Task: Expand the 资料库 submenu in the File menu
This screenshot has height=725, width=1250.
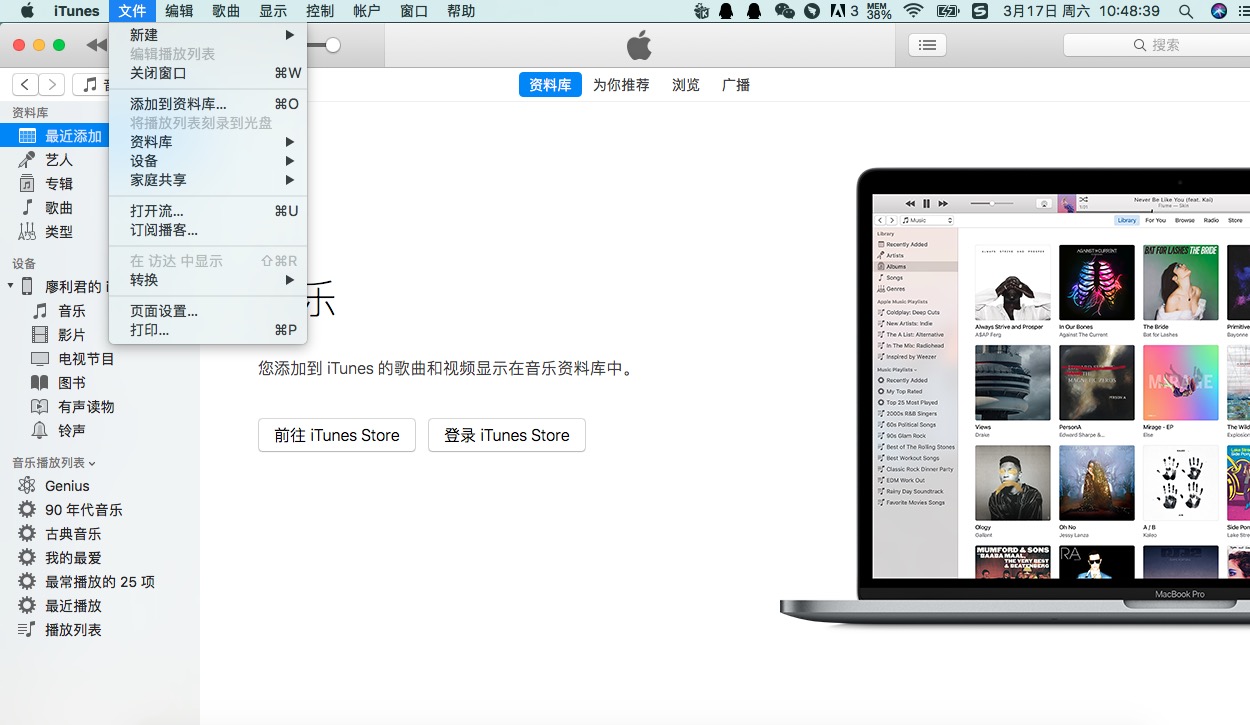Action: (208, 142)
